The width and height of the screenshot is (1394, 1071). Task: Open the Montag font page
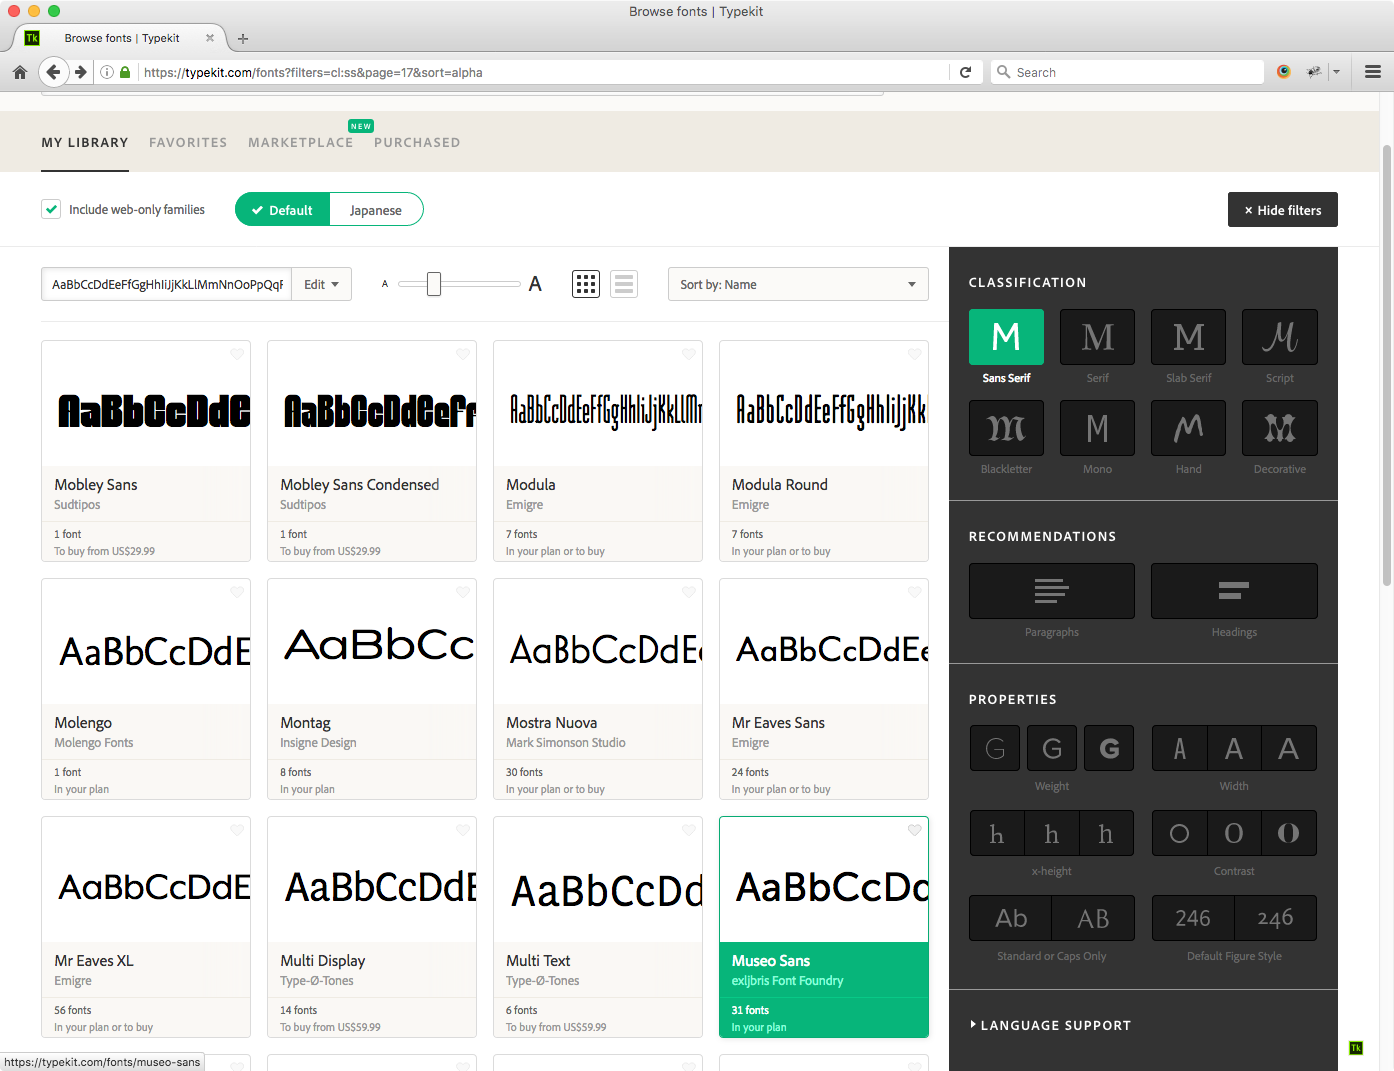coord(372,689)
